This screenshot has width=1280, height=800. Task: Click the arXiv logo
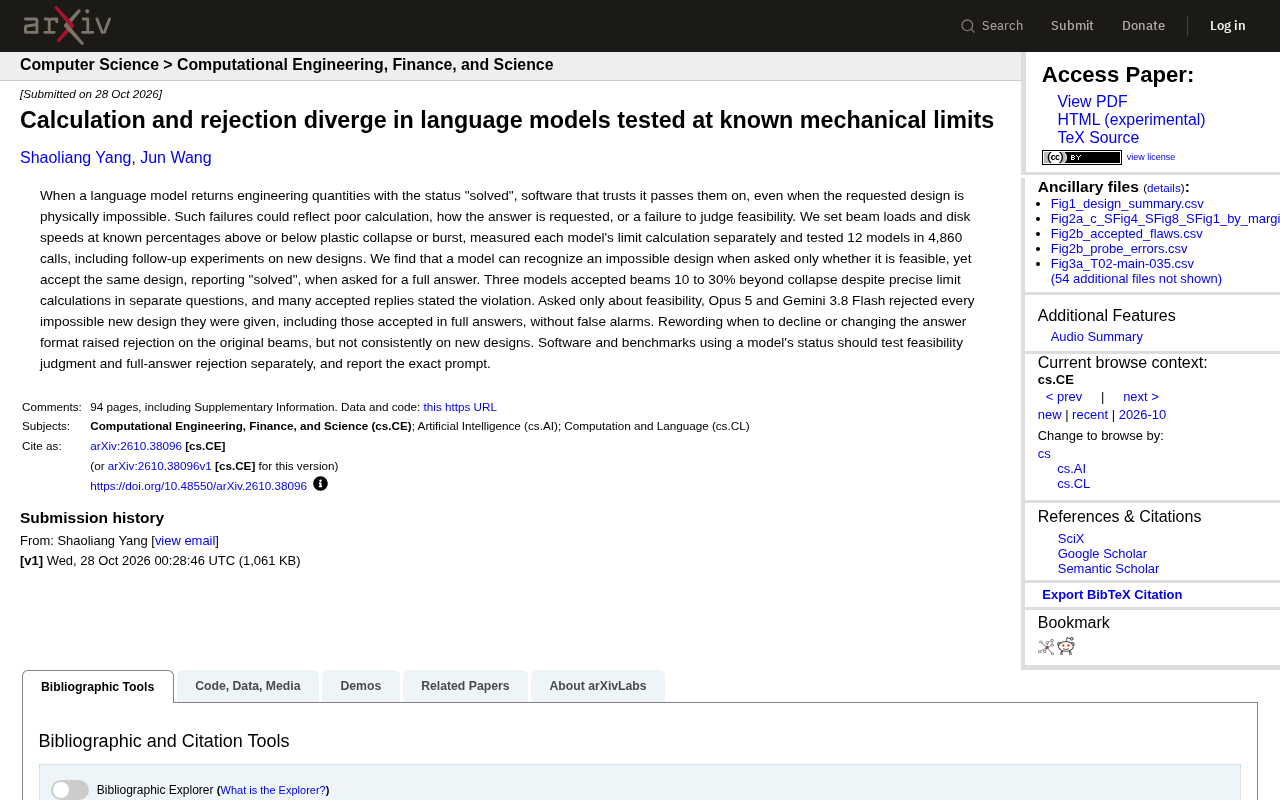point(67,26)
